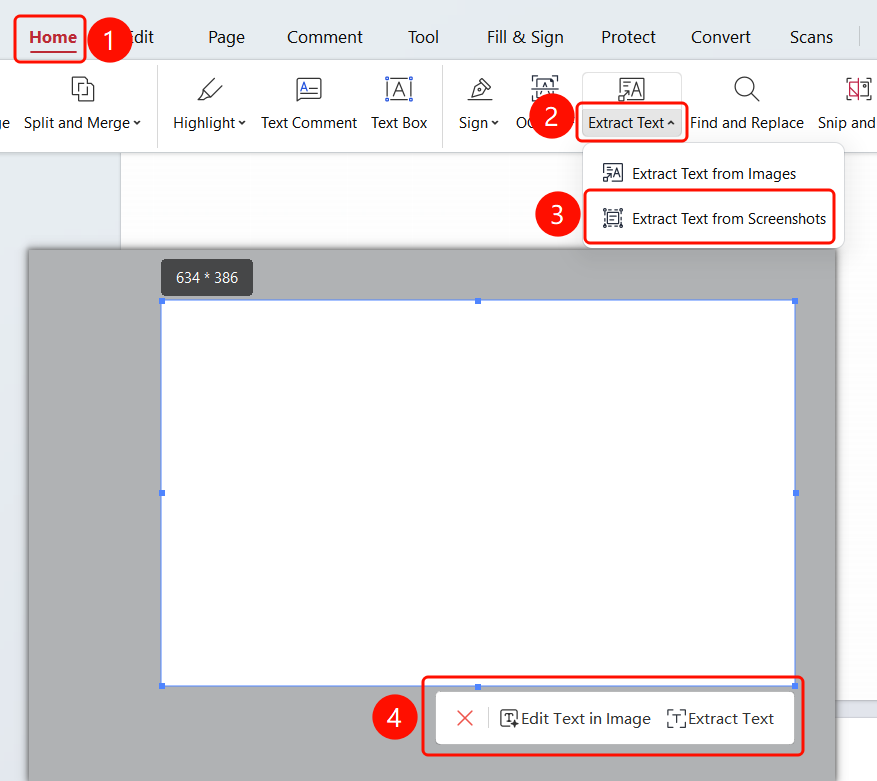The height and width of the screenshot is (781, 877).
Task: Click the left-middle selection handle
Action: point(162,493)
